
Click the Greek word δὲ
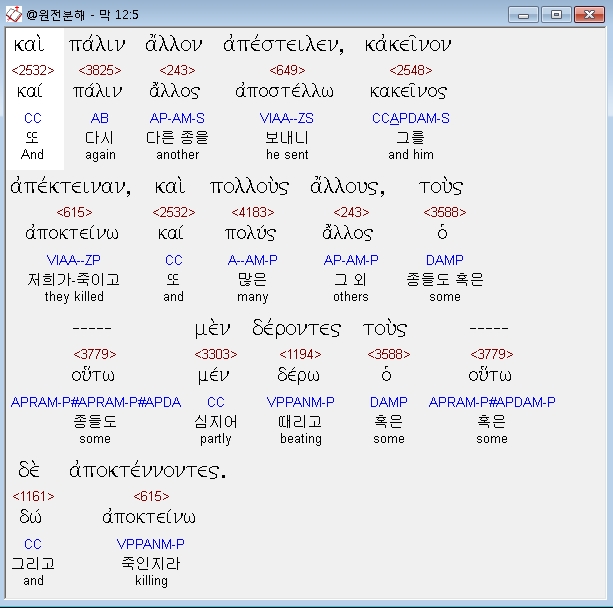29,470
